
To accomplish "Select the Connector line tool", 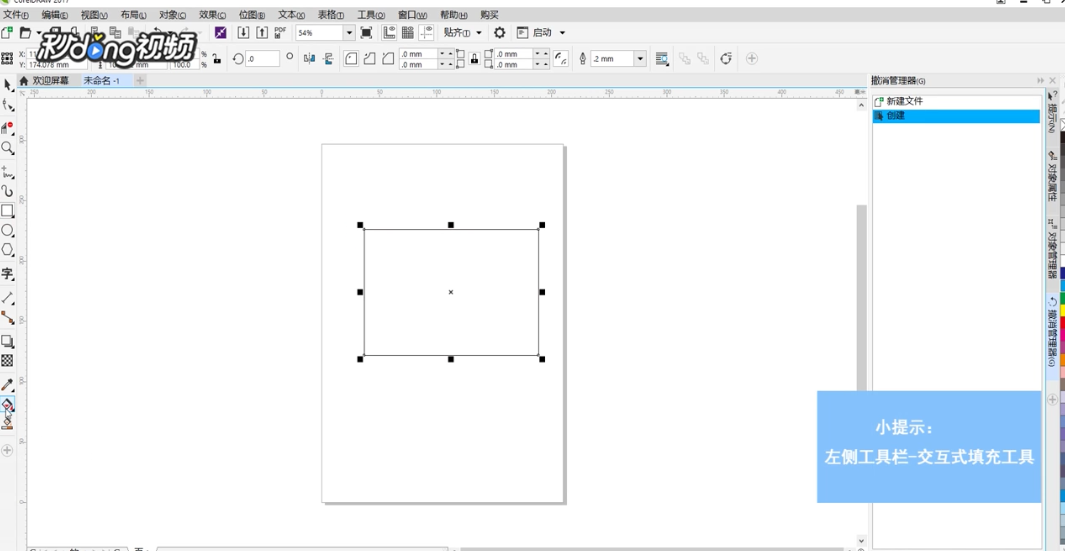I will coord(7,317).
